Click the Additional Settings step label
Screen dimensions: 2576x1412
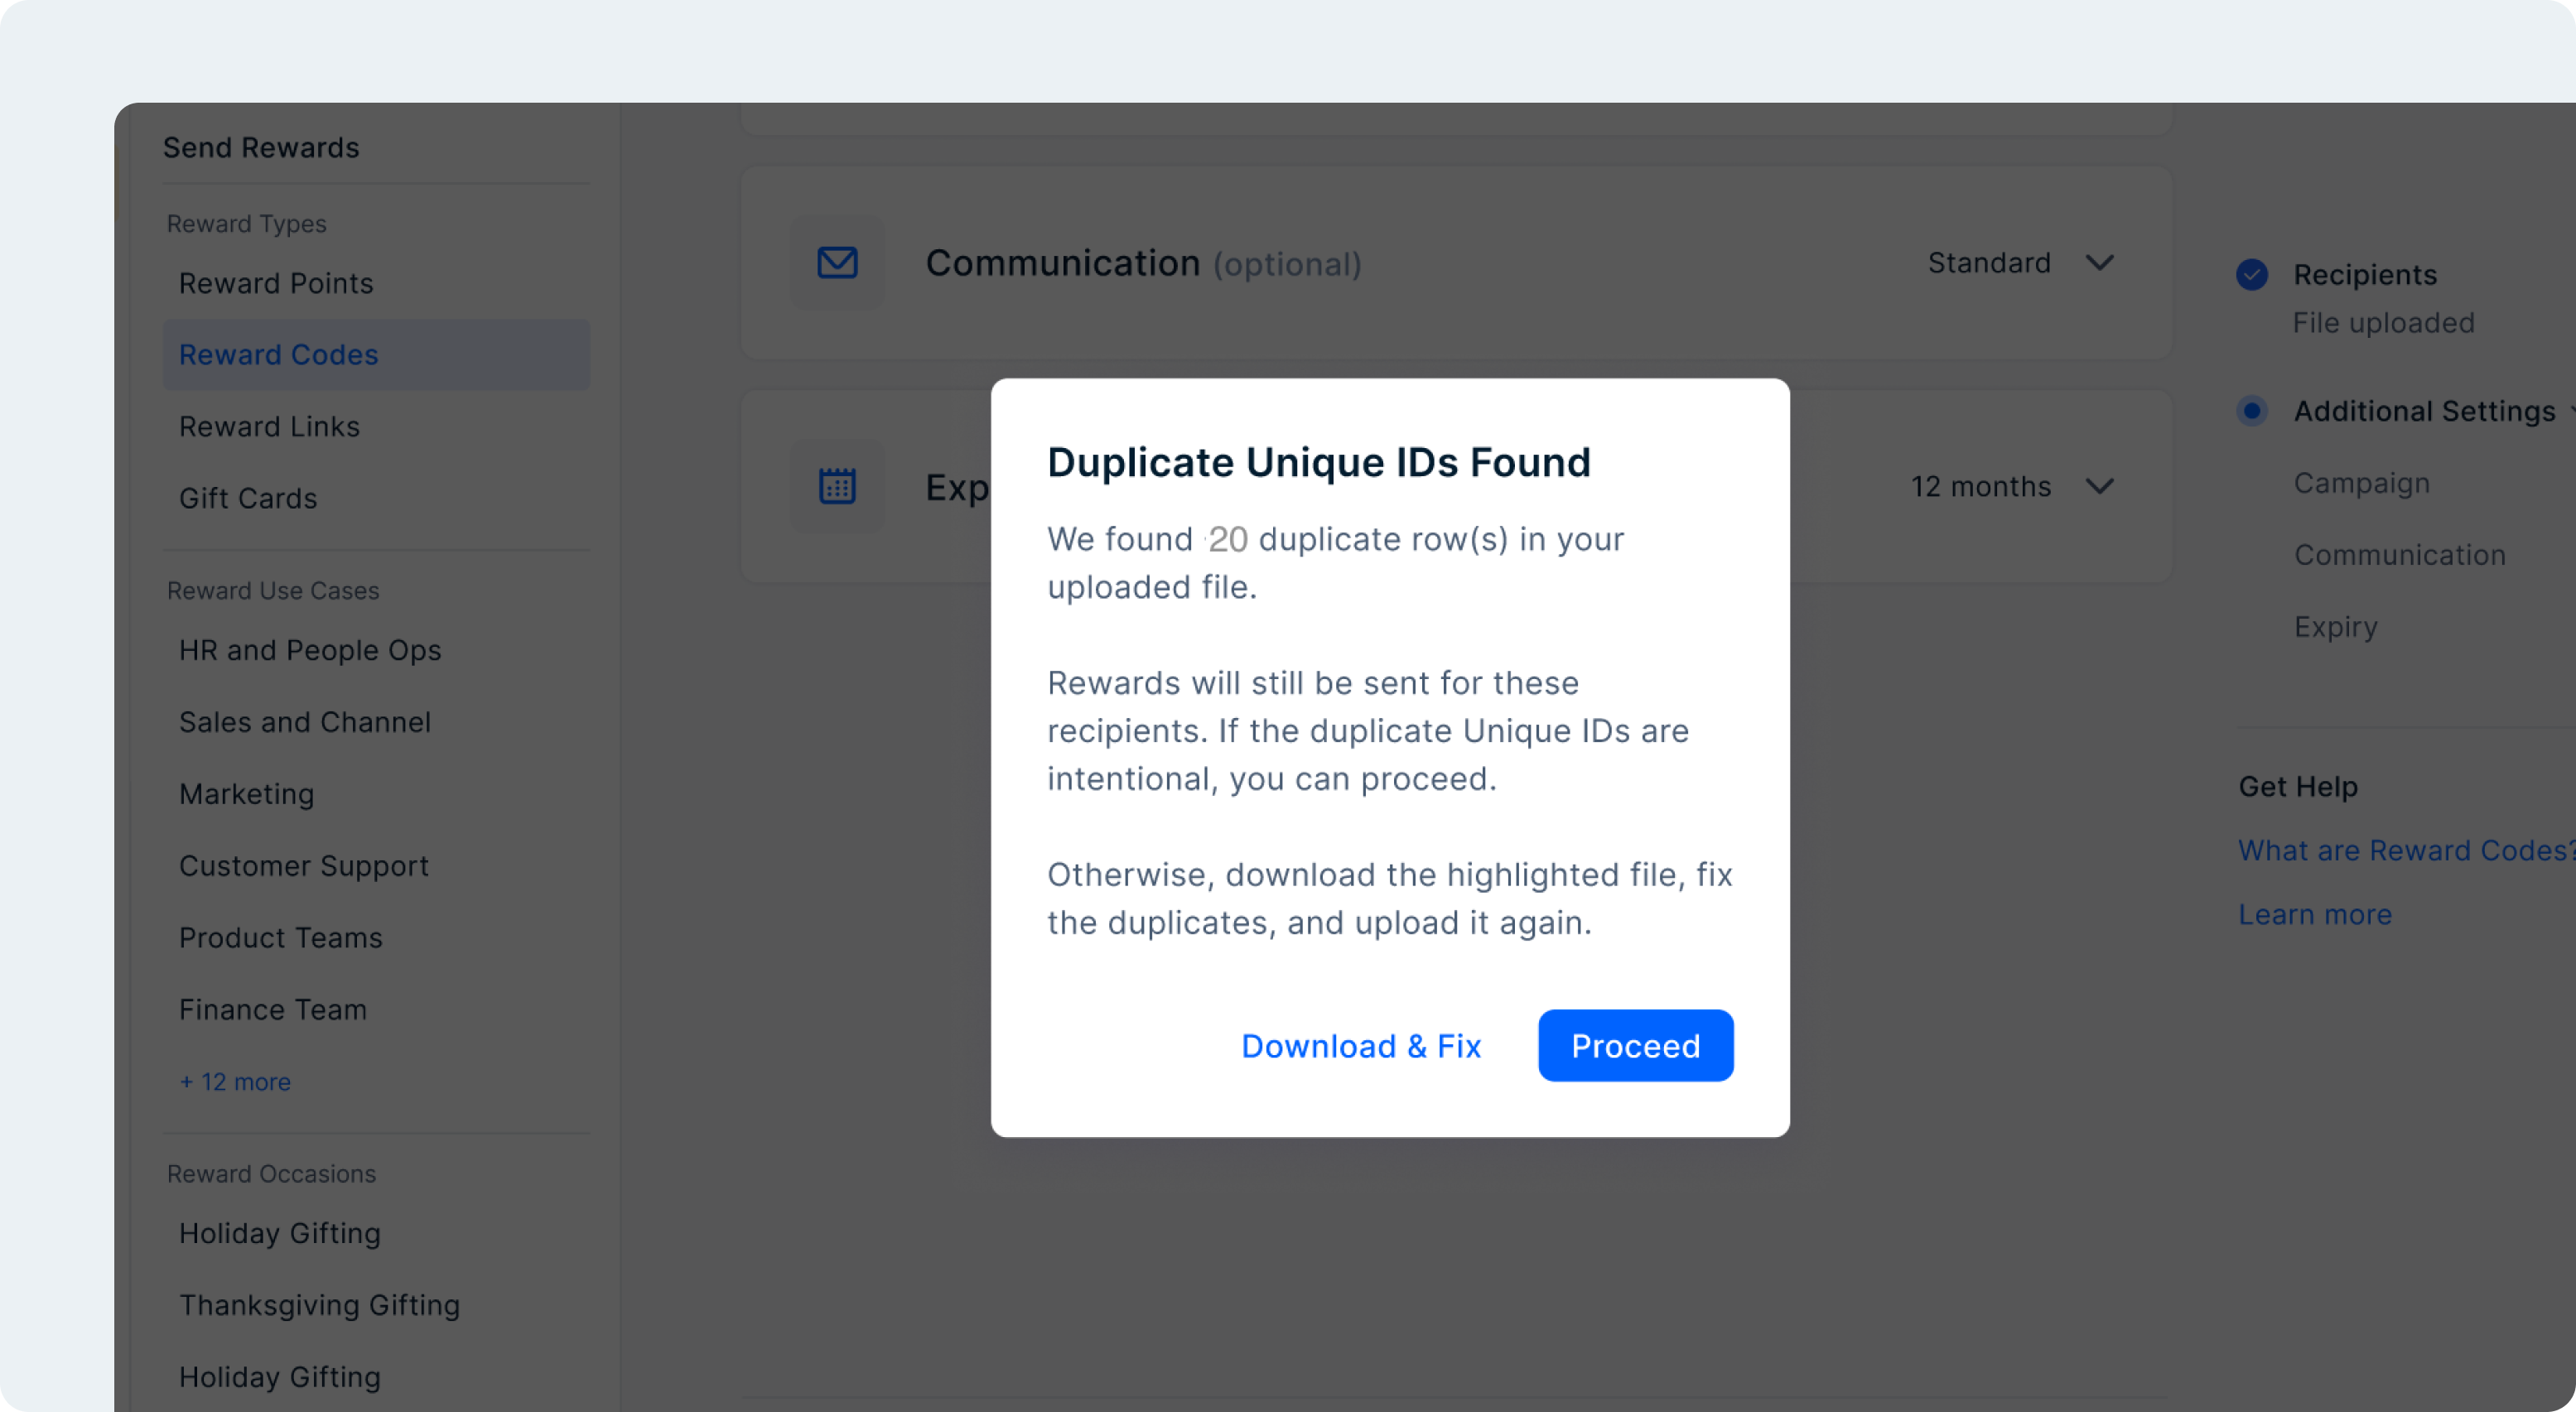[x=2424, y=411]
